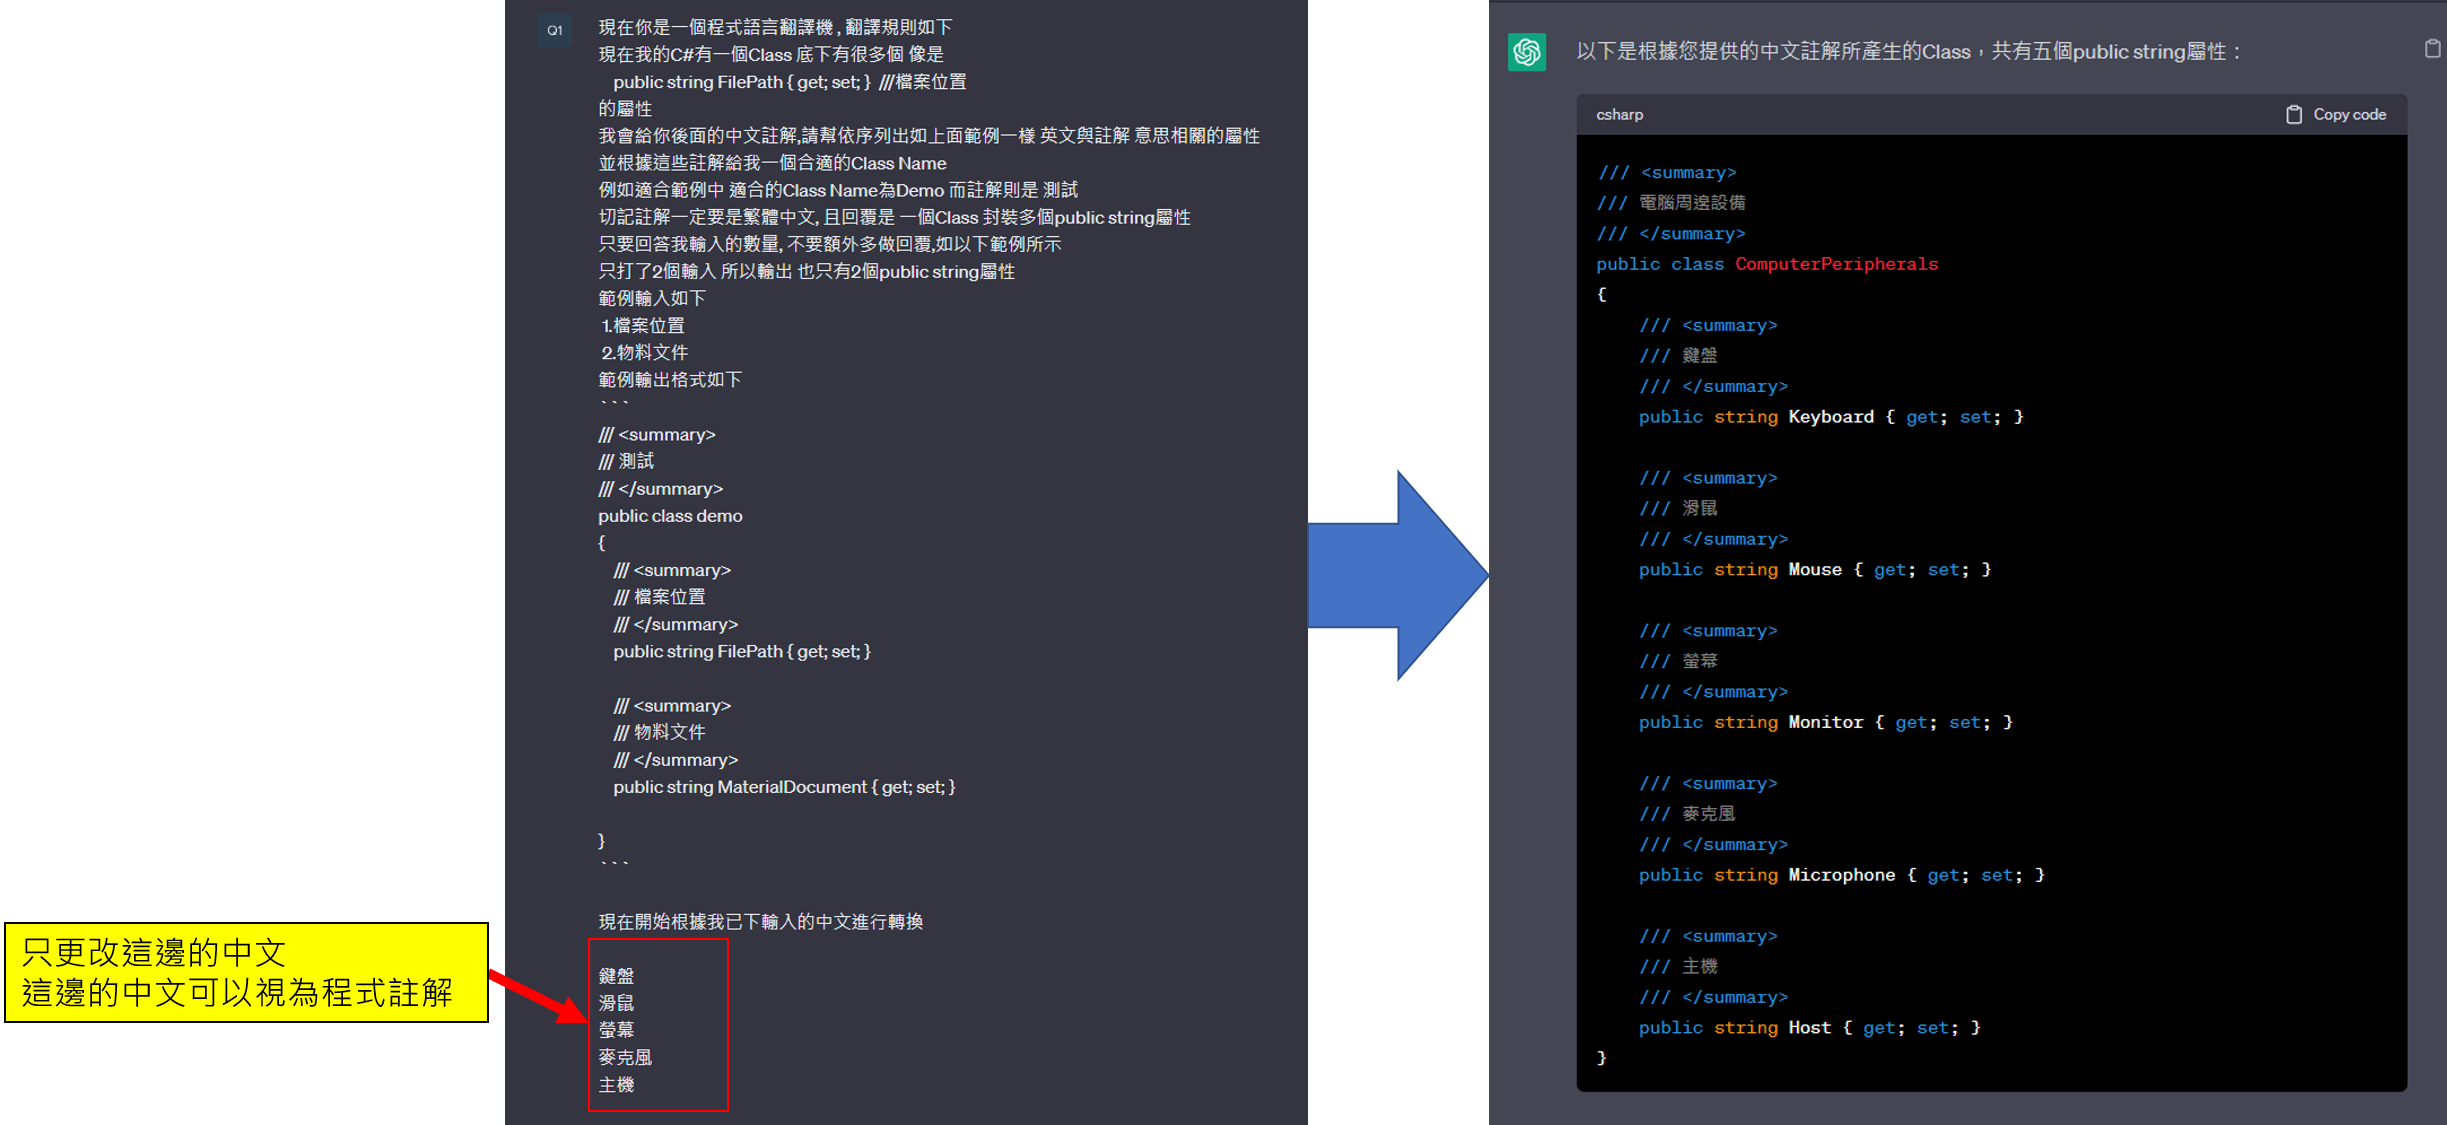
Task: Click the clipboard icon in code header
Action: pyautogui.click(x=2294, y=115)
